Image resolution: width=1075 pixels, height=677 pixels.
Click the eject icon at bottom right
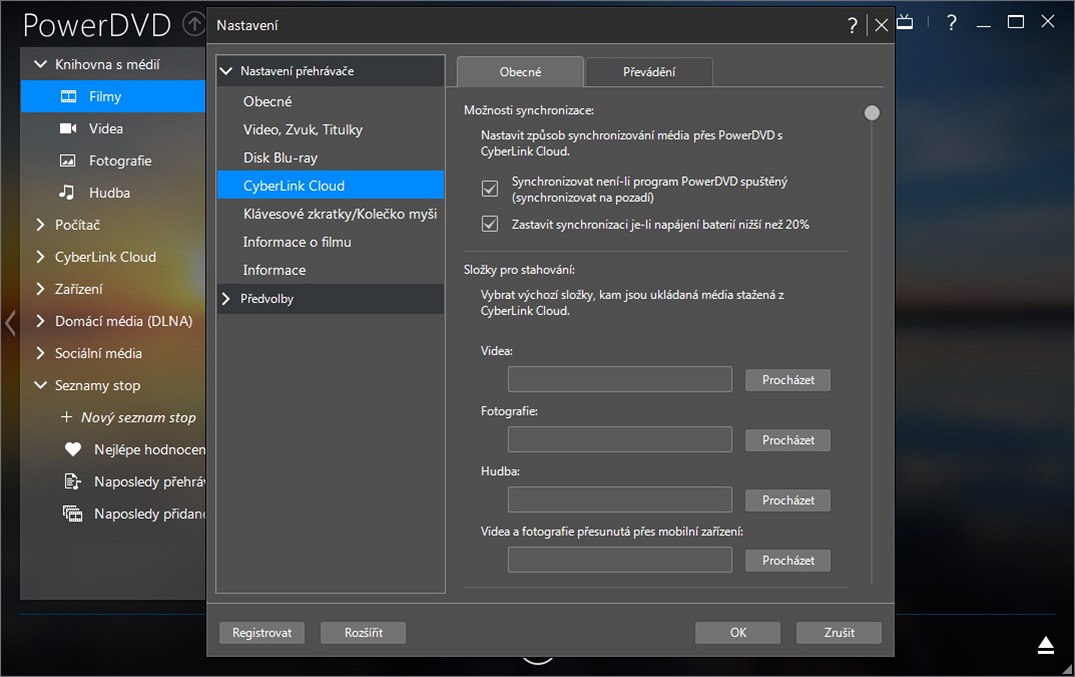(1046, 645)
